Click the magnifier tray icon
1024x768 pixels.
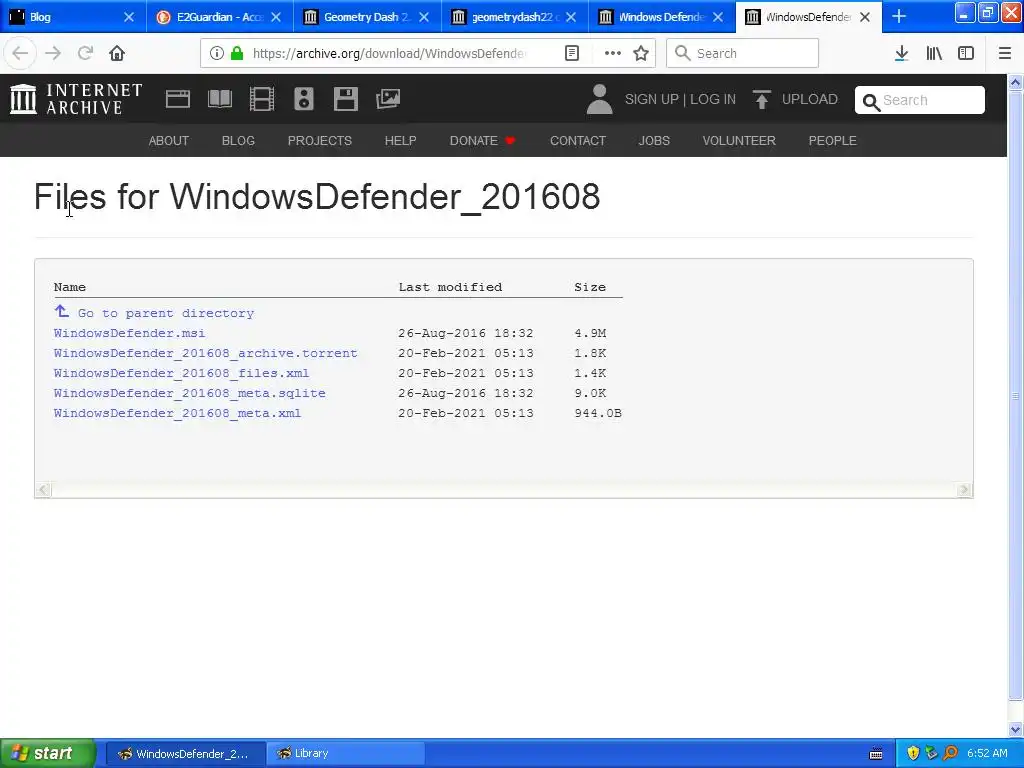950,754
